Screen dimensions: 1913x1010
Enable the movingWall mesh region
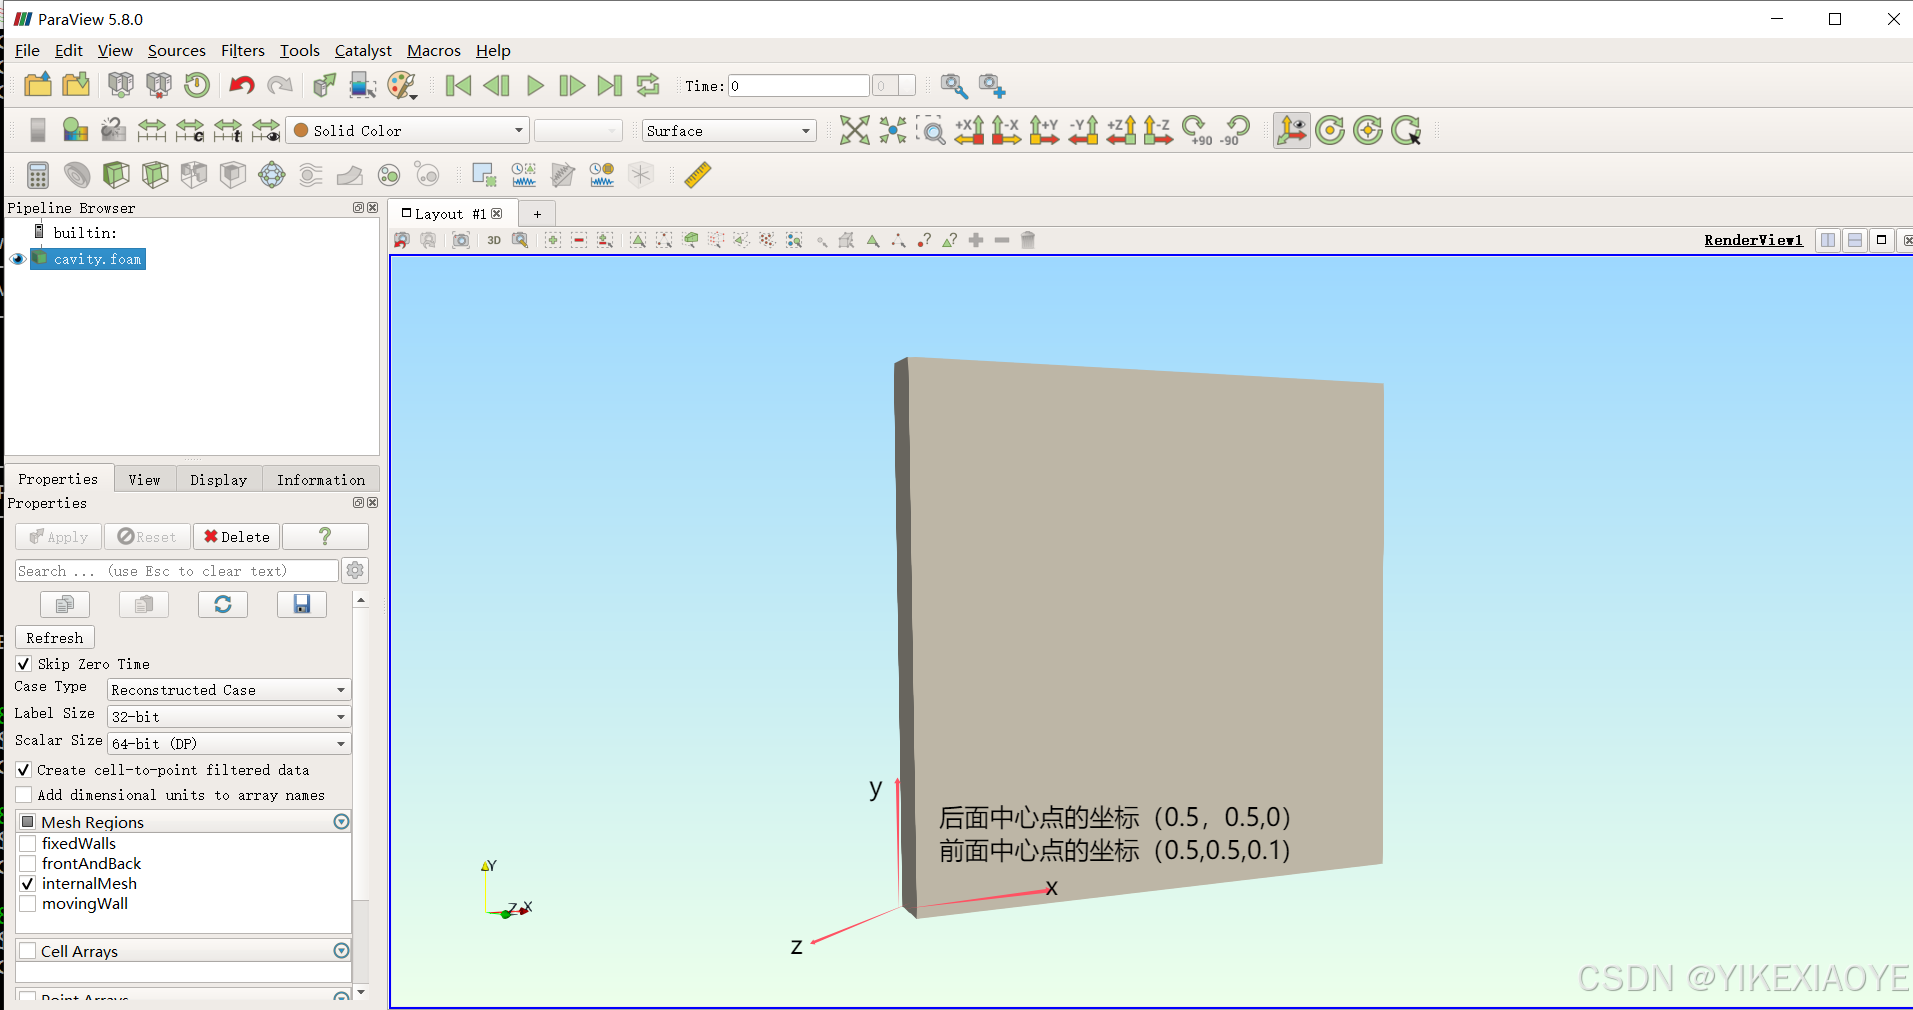28,903
